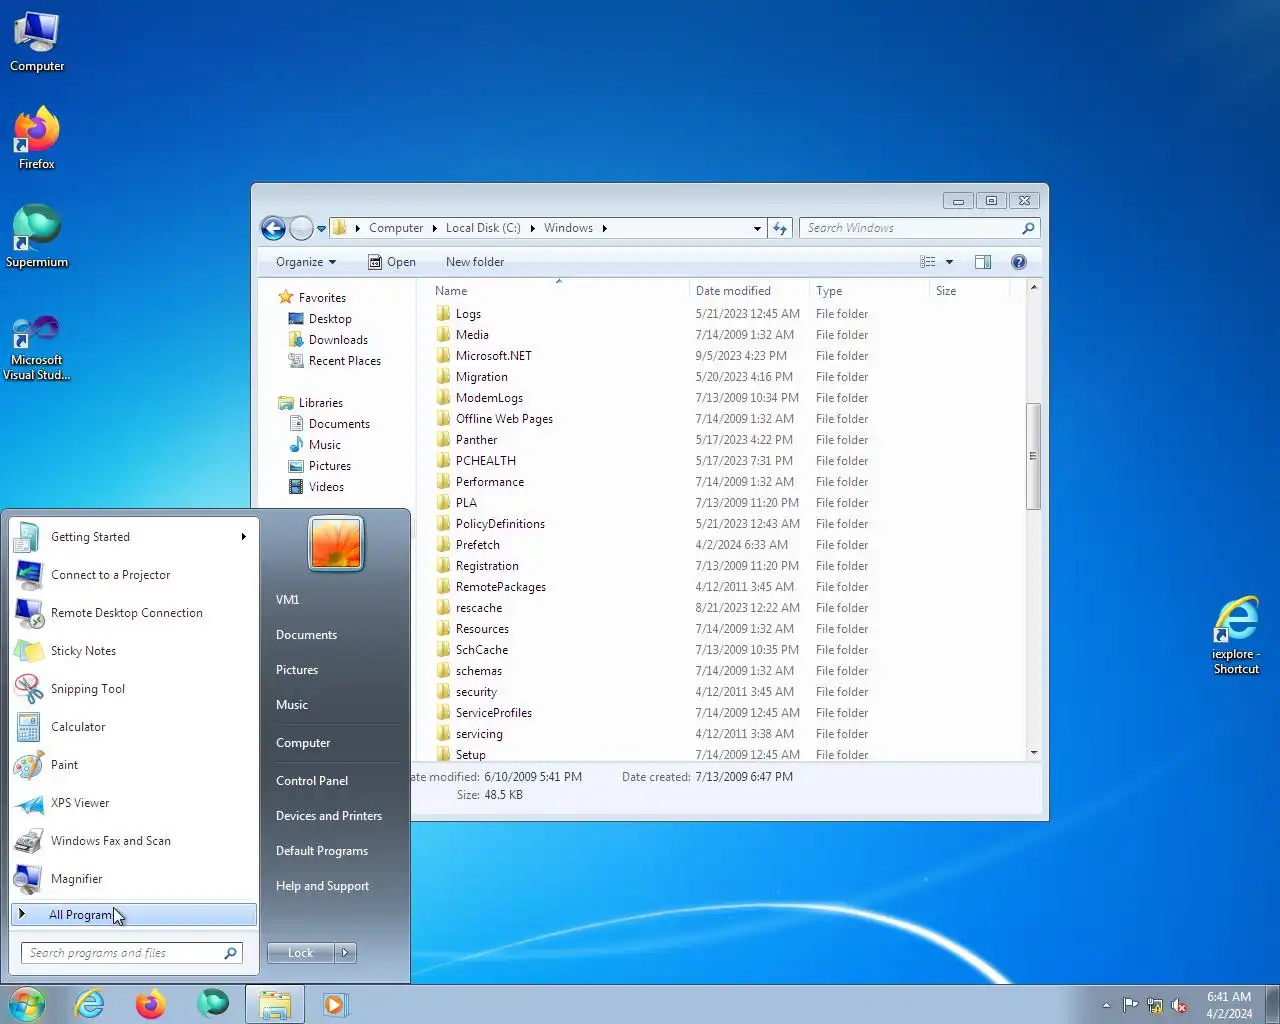Select the Prefetch folder
The image size is (1280, 1024).
pyautogui.click(x=477, y=545)
